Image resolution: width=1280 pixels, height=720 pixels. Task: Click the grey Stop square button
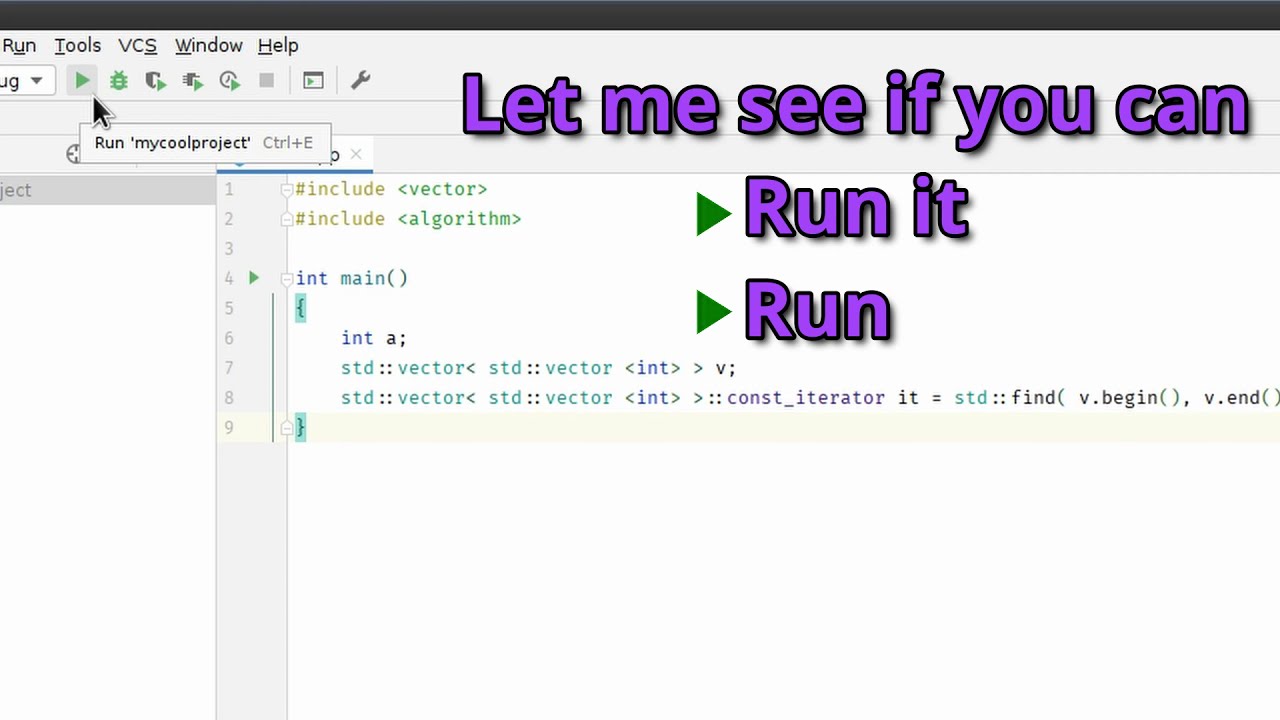pos(266,81)
